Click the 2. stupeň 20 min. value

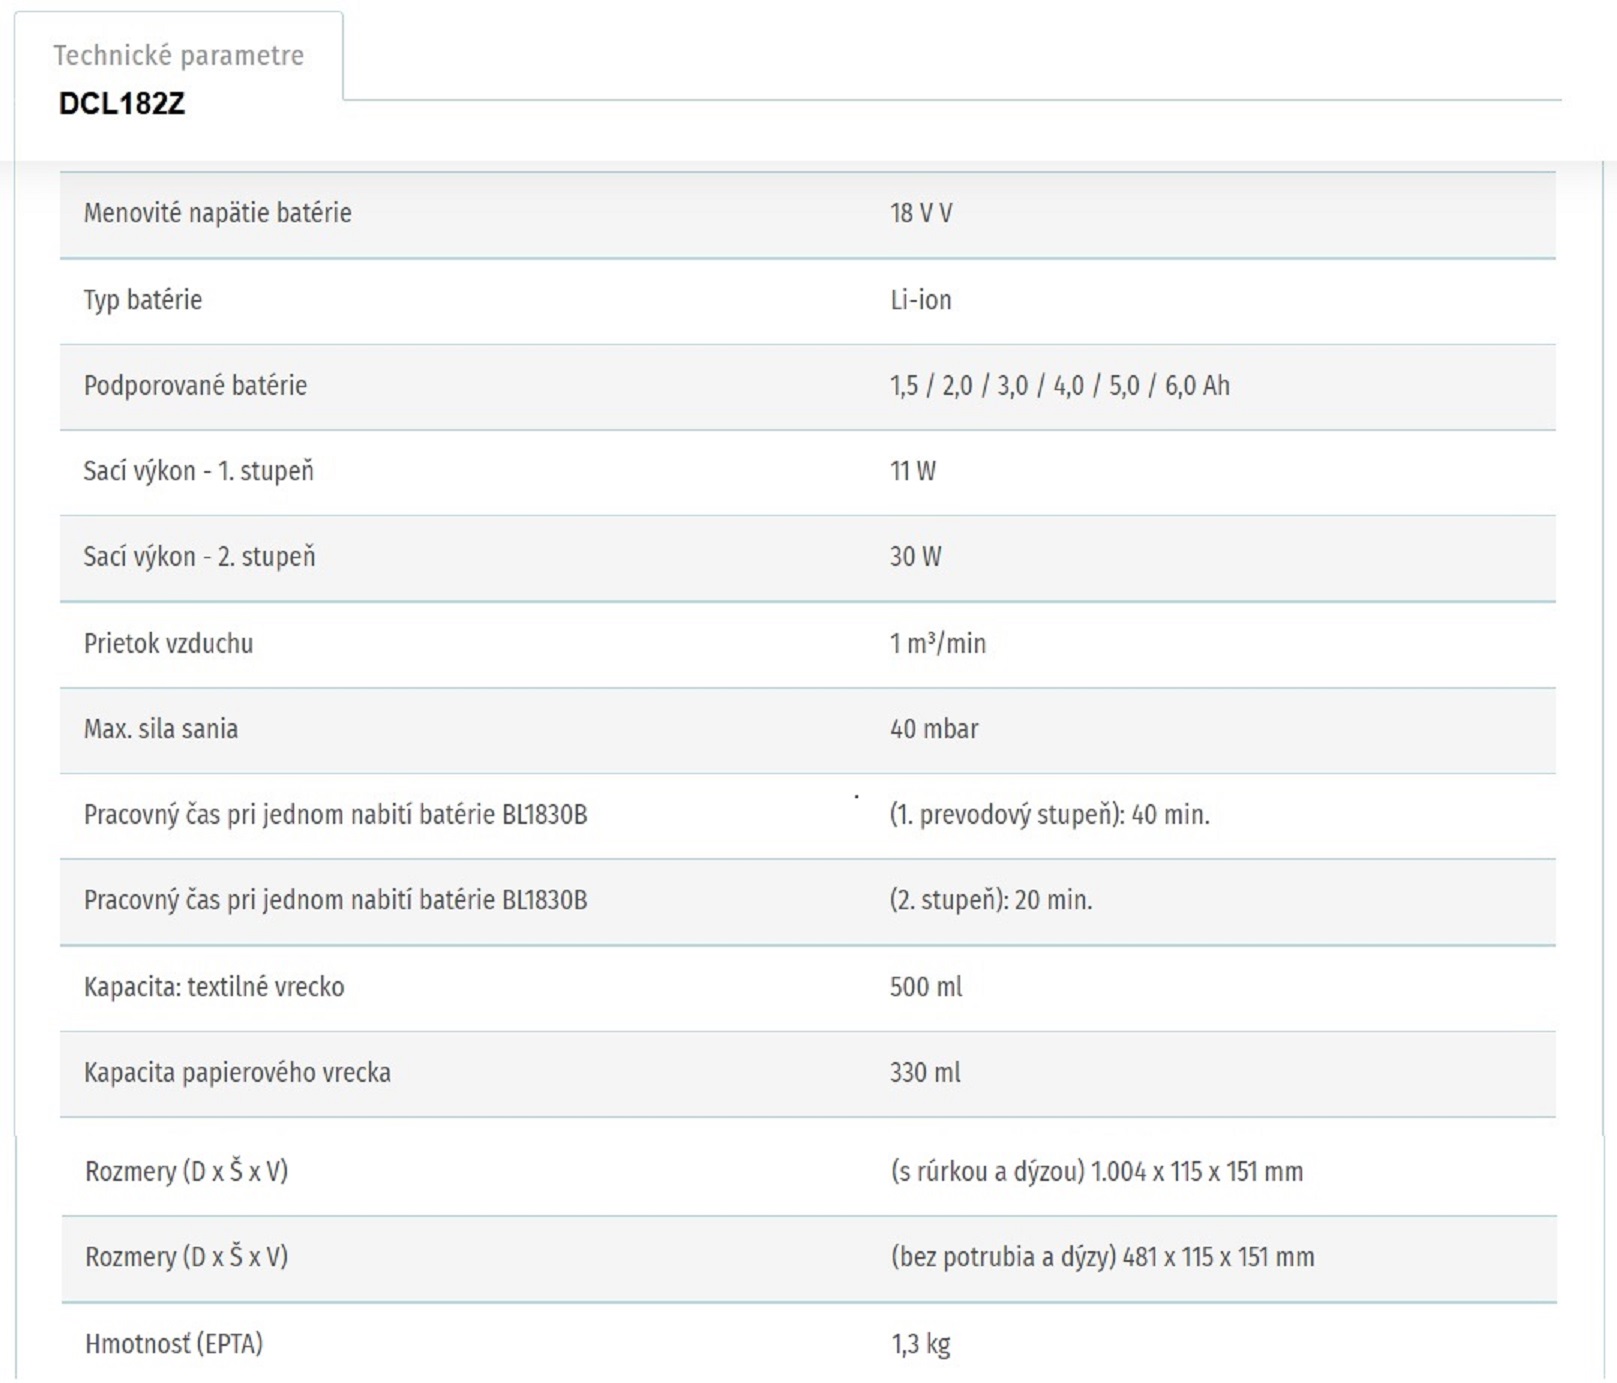point(990,900)
